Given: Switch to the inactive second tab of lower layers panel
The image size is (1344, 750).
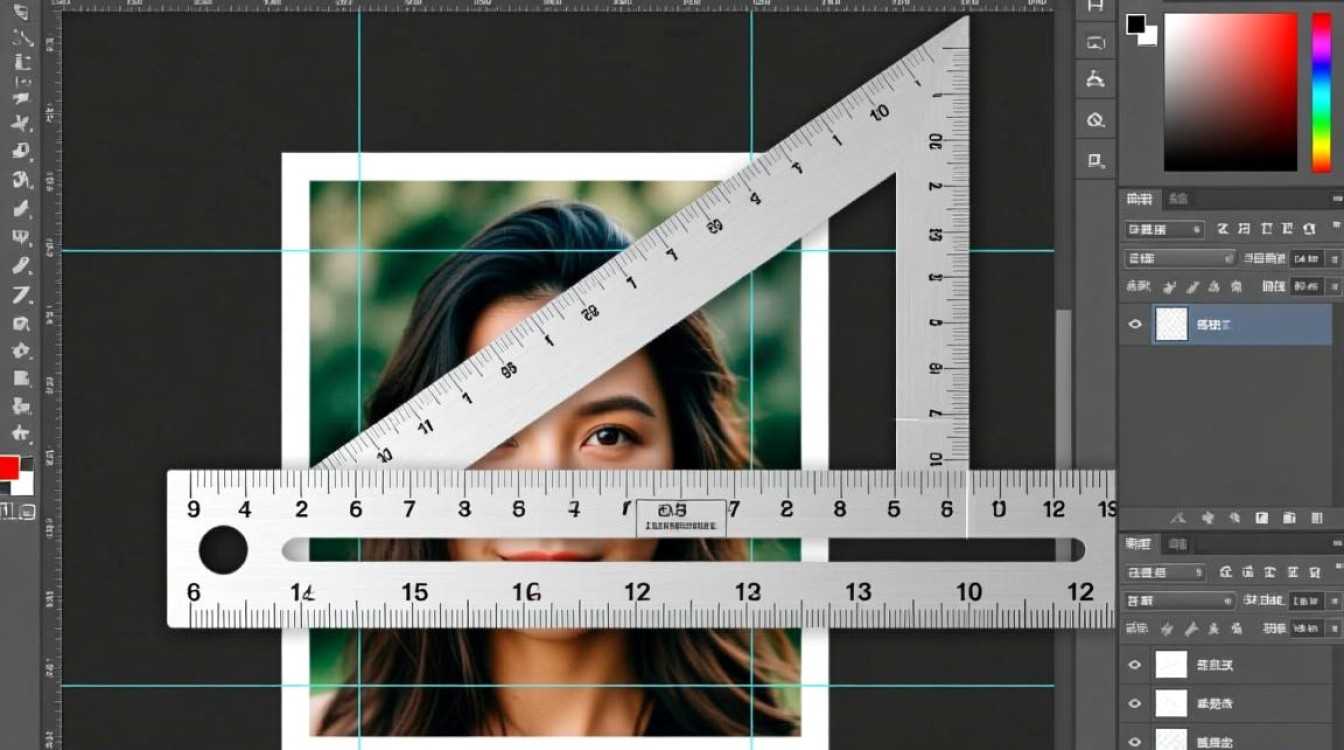Looking at the screenshot, I should pos(1178,545).
